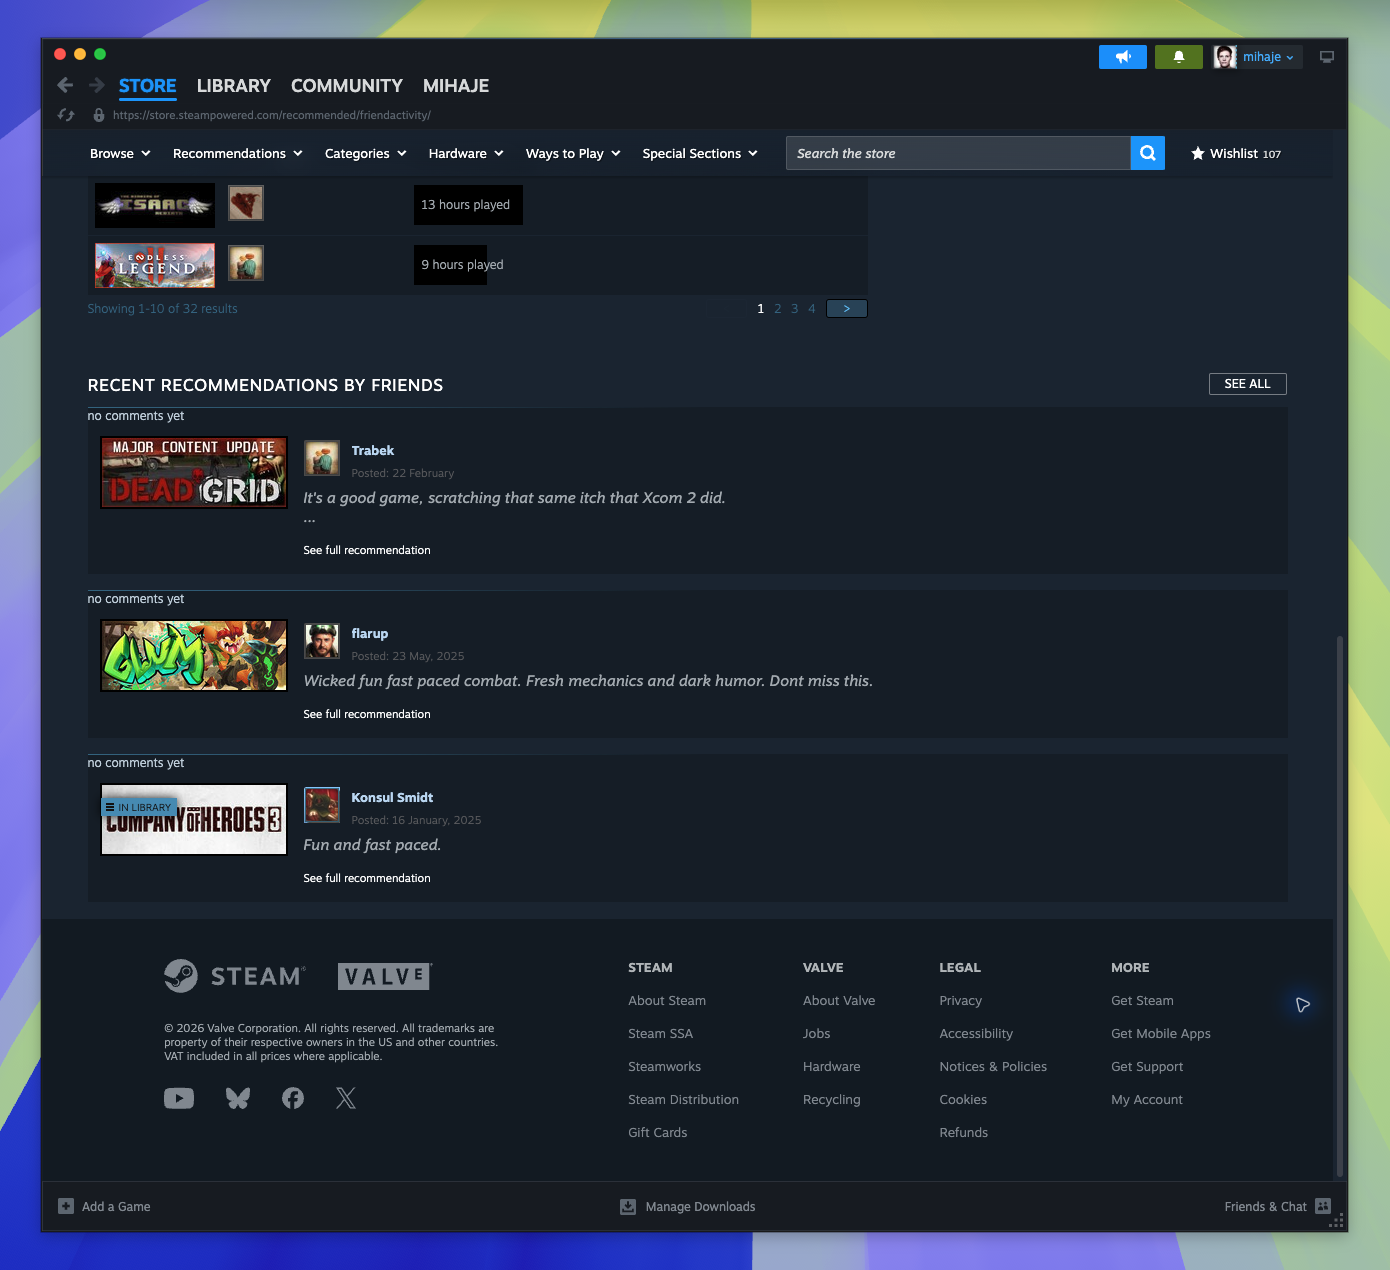Expand the Special Sections menu
Screen dimensions: 1390x1270
click(x=700, y=153)
